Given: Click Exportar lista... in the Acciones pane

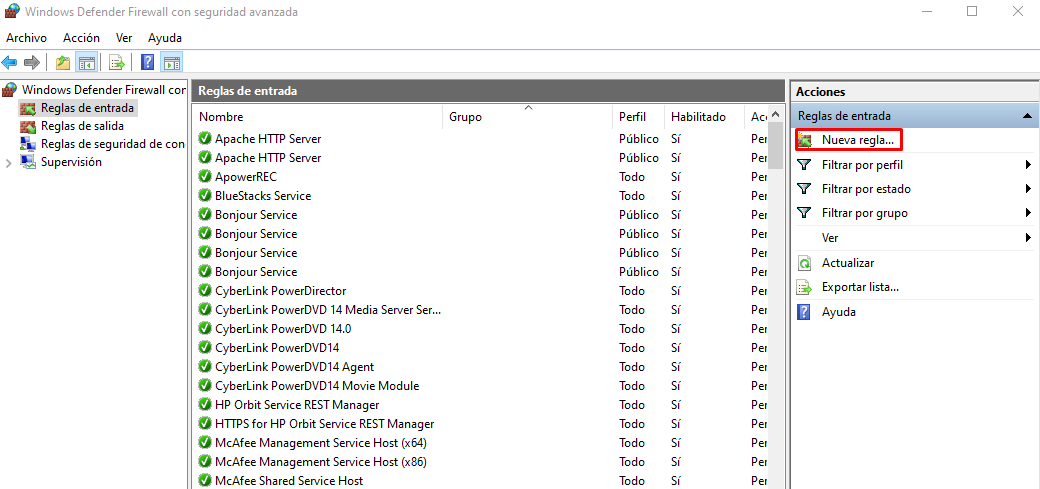Looking at the screenshot, I should click(x=860, y=287).
